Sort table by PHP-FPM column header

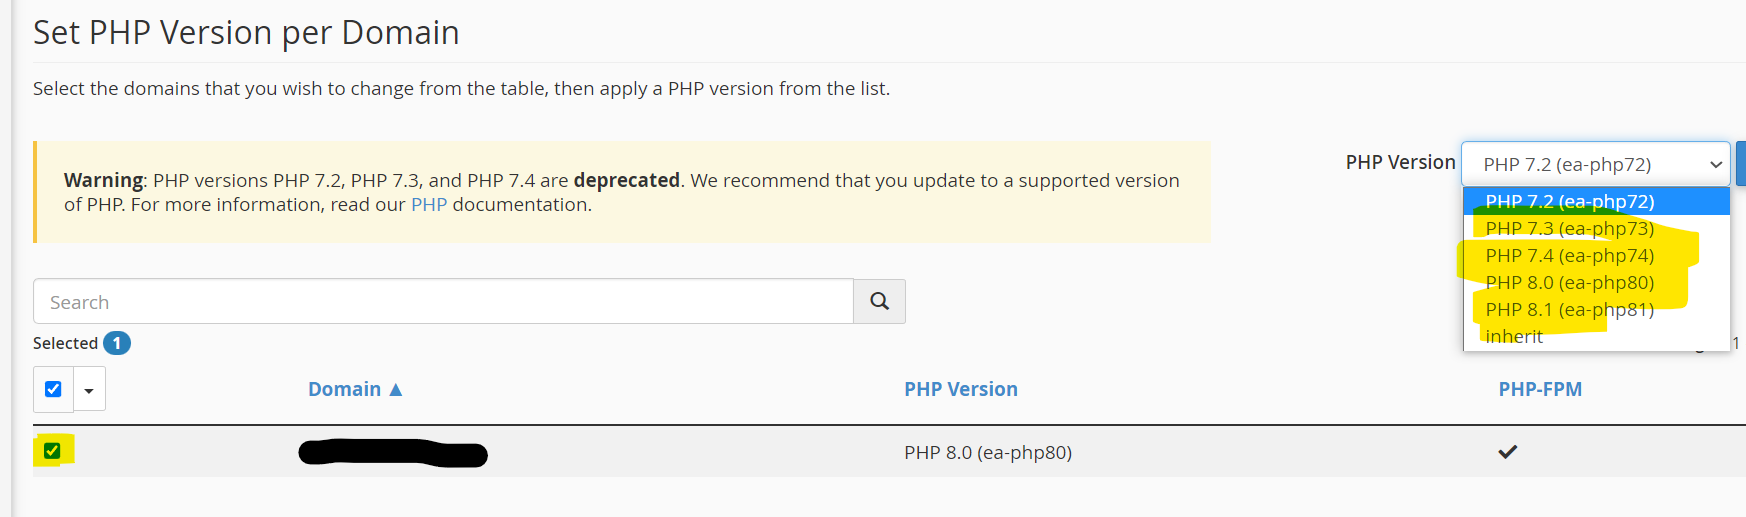point(1540,389)
